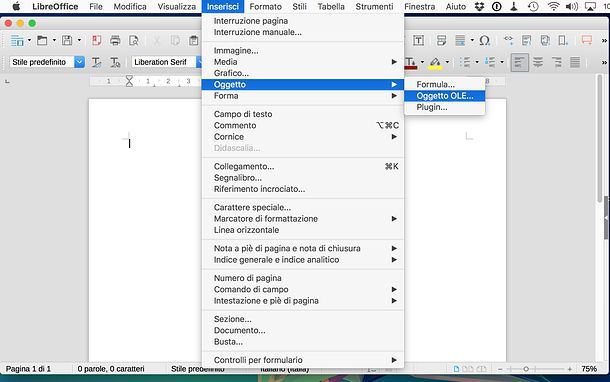Open the Apple menu
This screenshot has width=610, height=382.
(16, 7)
